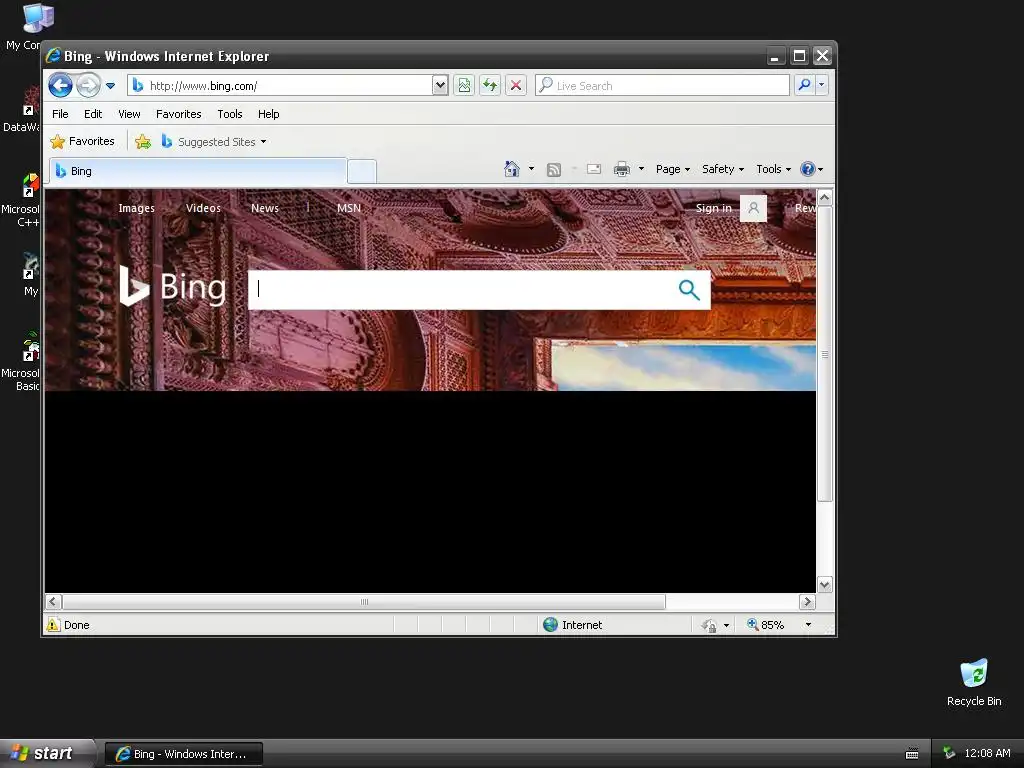
Task: Open the Videos link on Bing
Action: pos(203,208)
